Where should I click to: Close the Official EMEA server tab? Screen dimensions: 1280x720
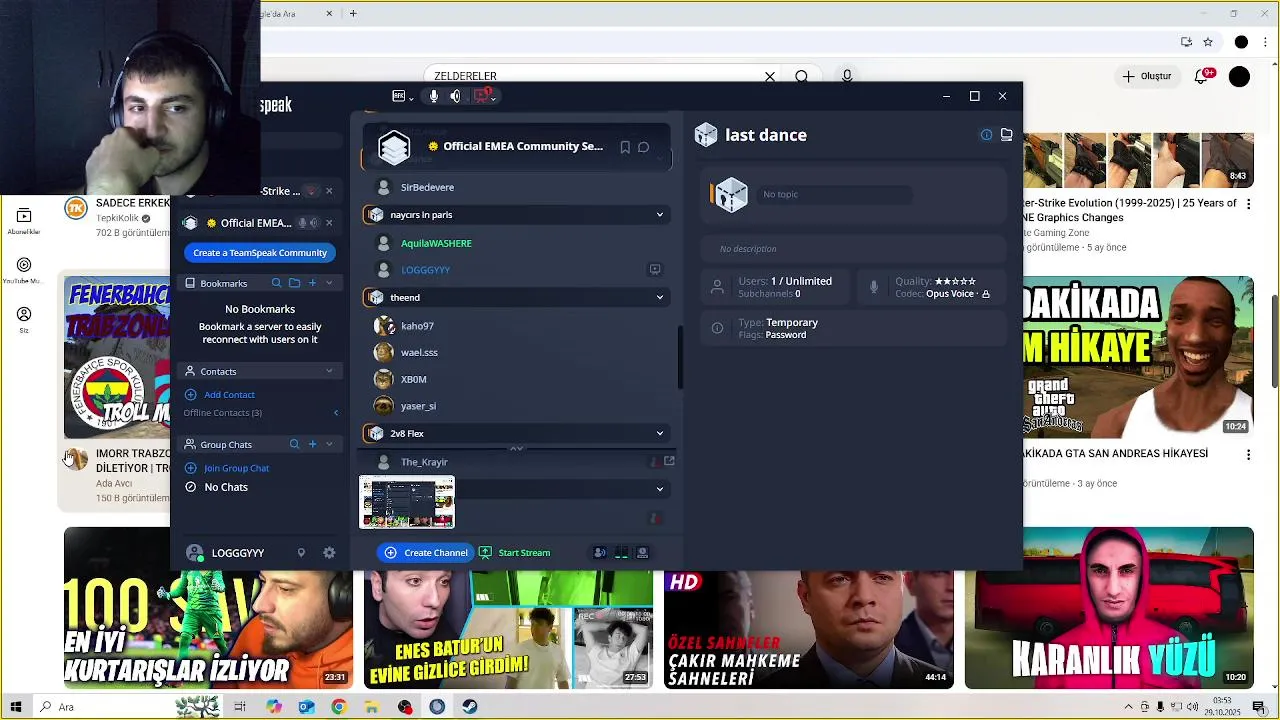click(329, 223)
